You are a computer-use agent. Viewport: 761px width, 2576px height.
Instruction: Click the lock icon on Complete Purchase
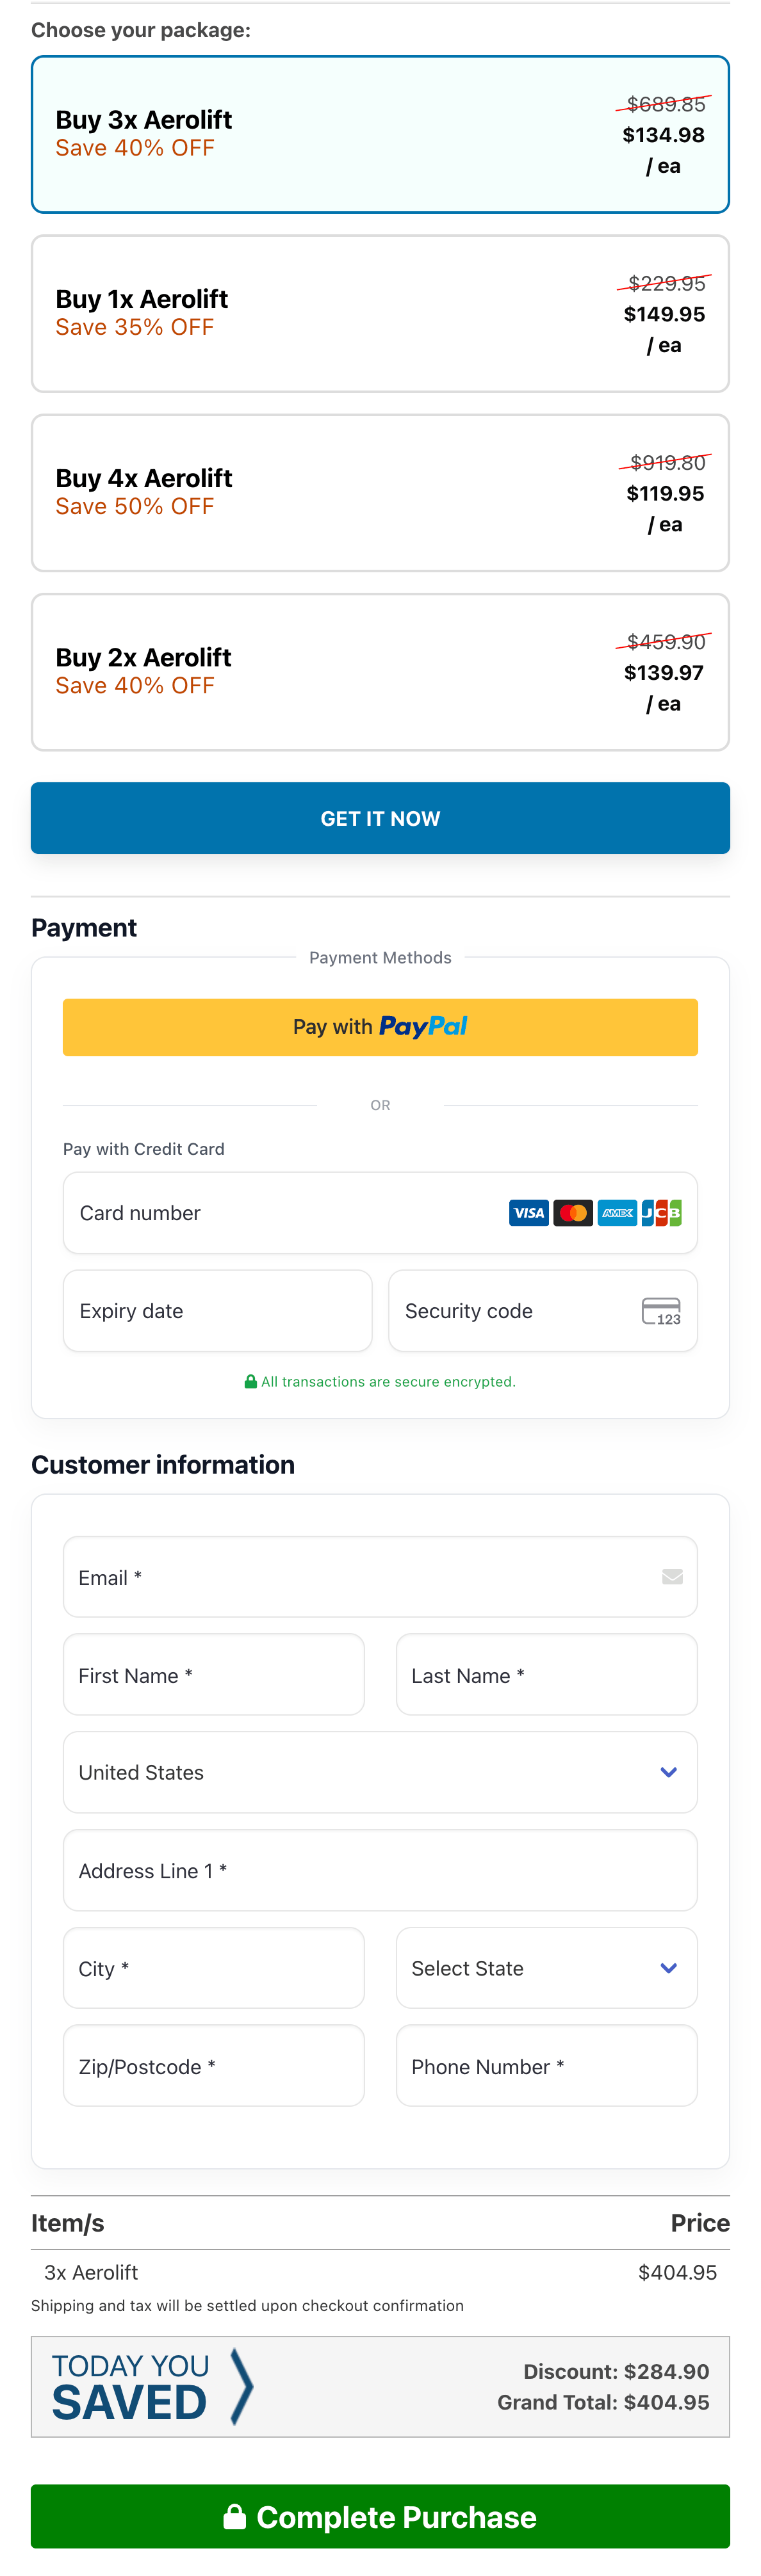pos(235,2517)
